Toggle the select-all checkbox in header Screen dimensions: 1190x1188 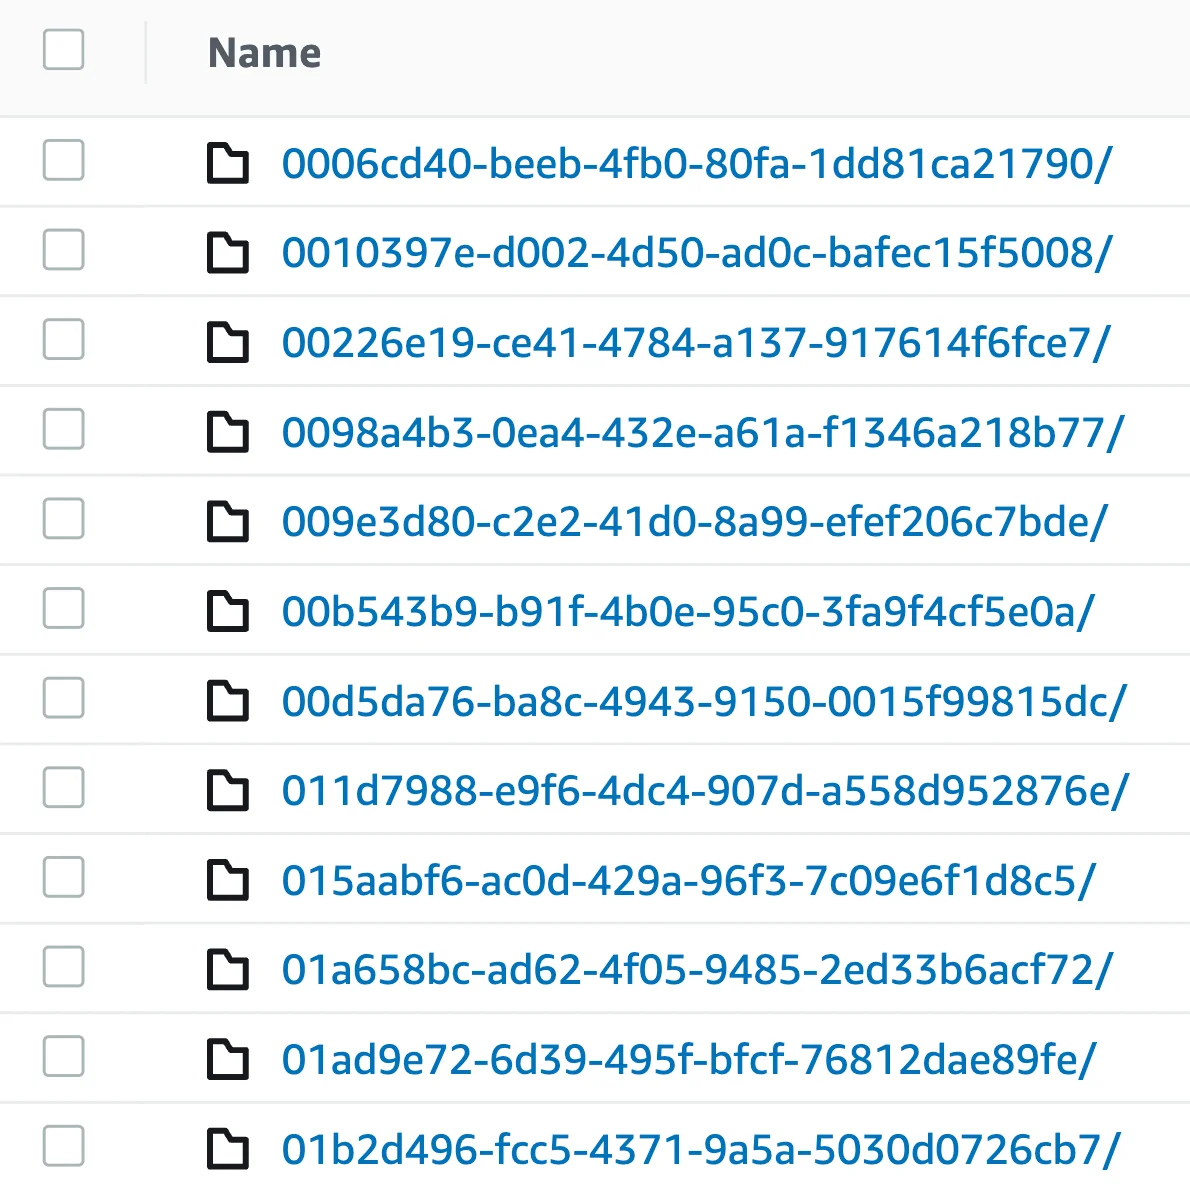64,50
